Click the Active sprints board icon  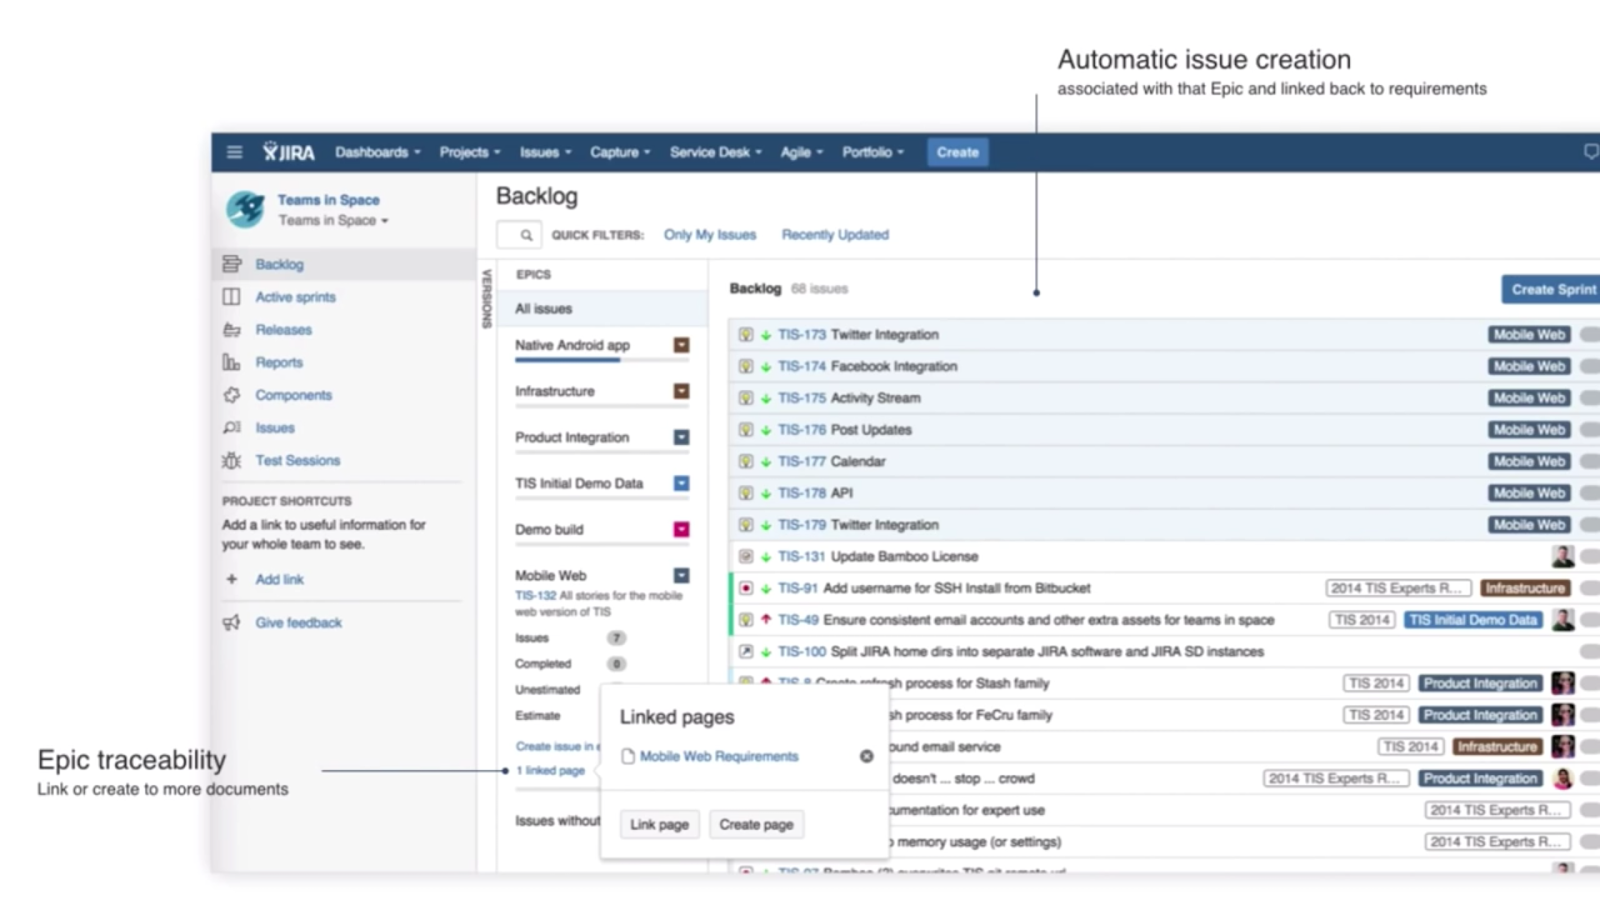pos(231,297)
